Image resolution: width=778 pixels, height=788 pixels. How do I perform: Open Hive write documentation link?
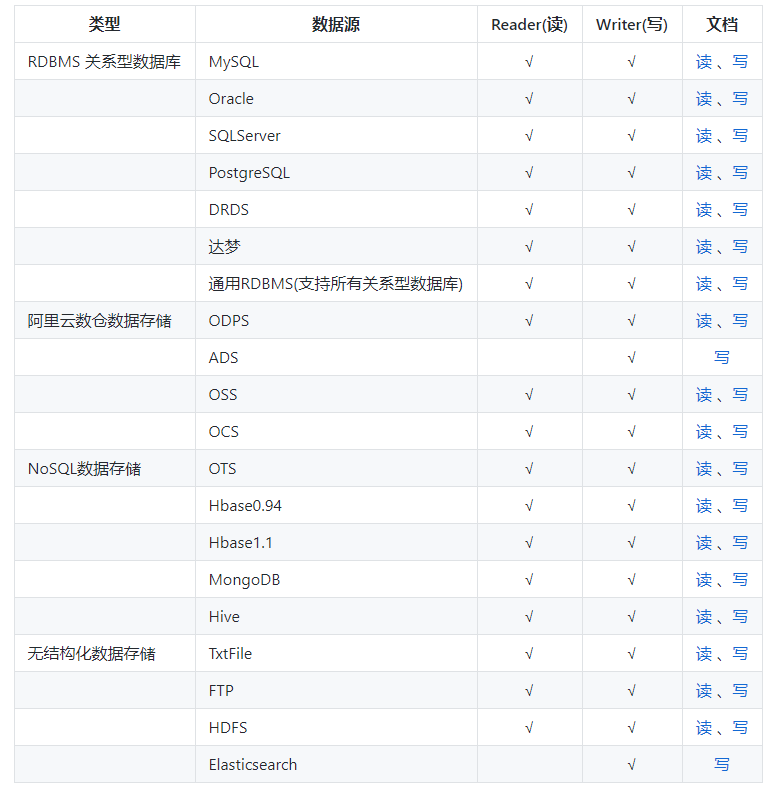coord(740,617)
